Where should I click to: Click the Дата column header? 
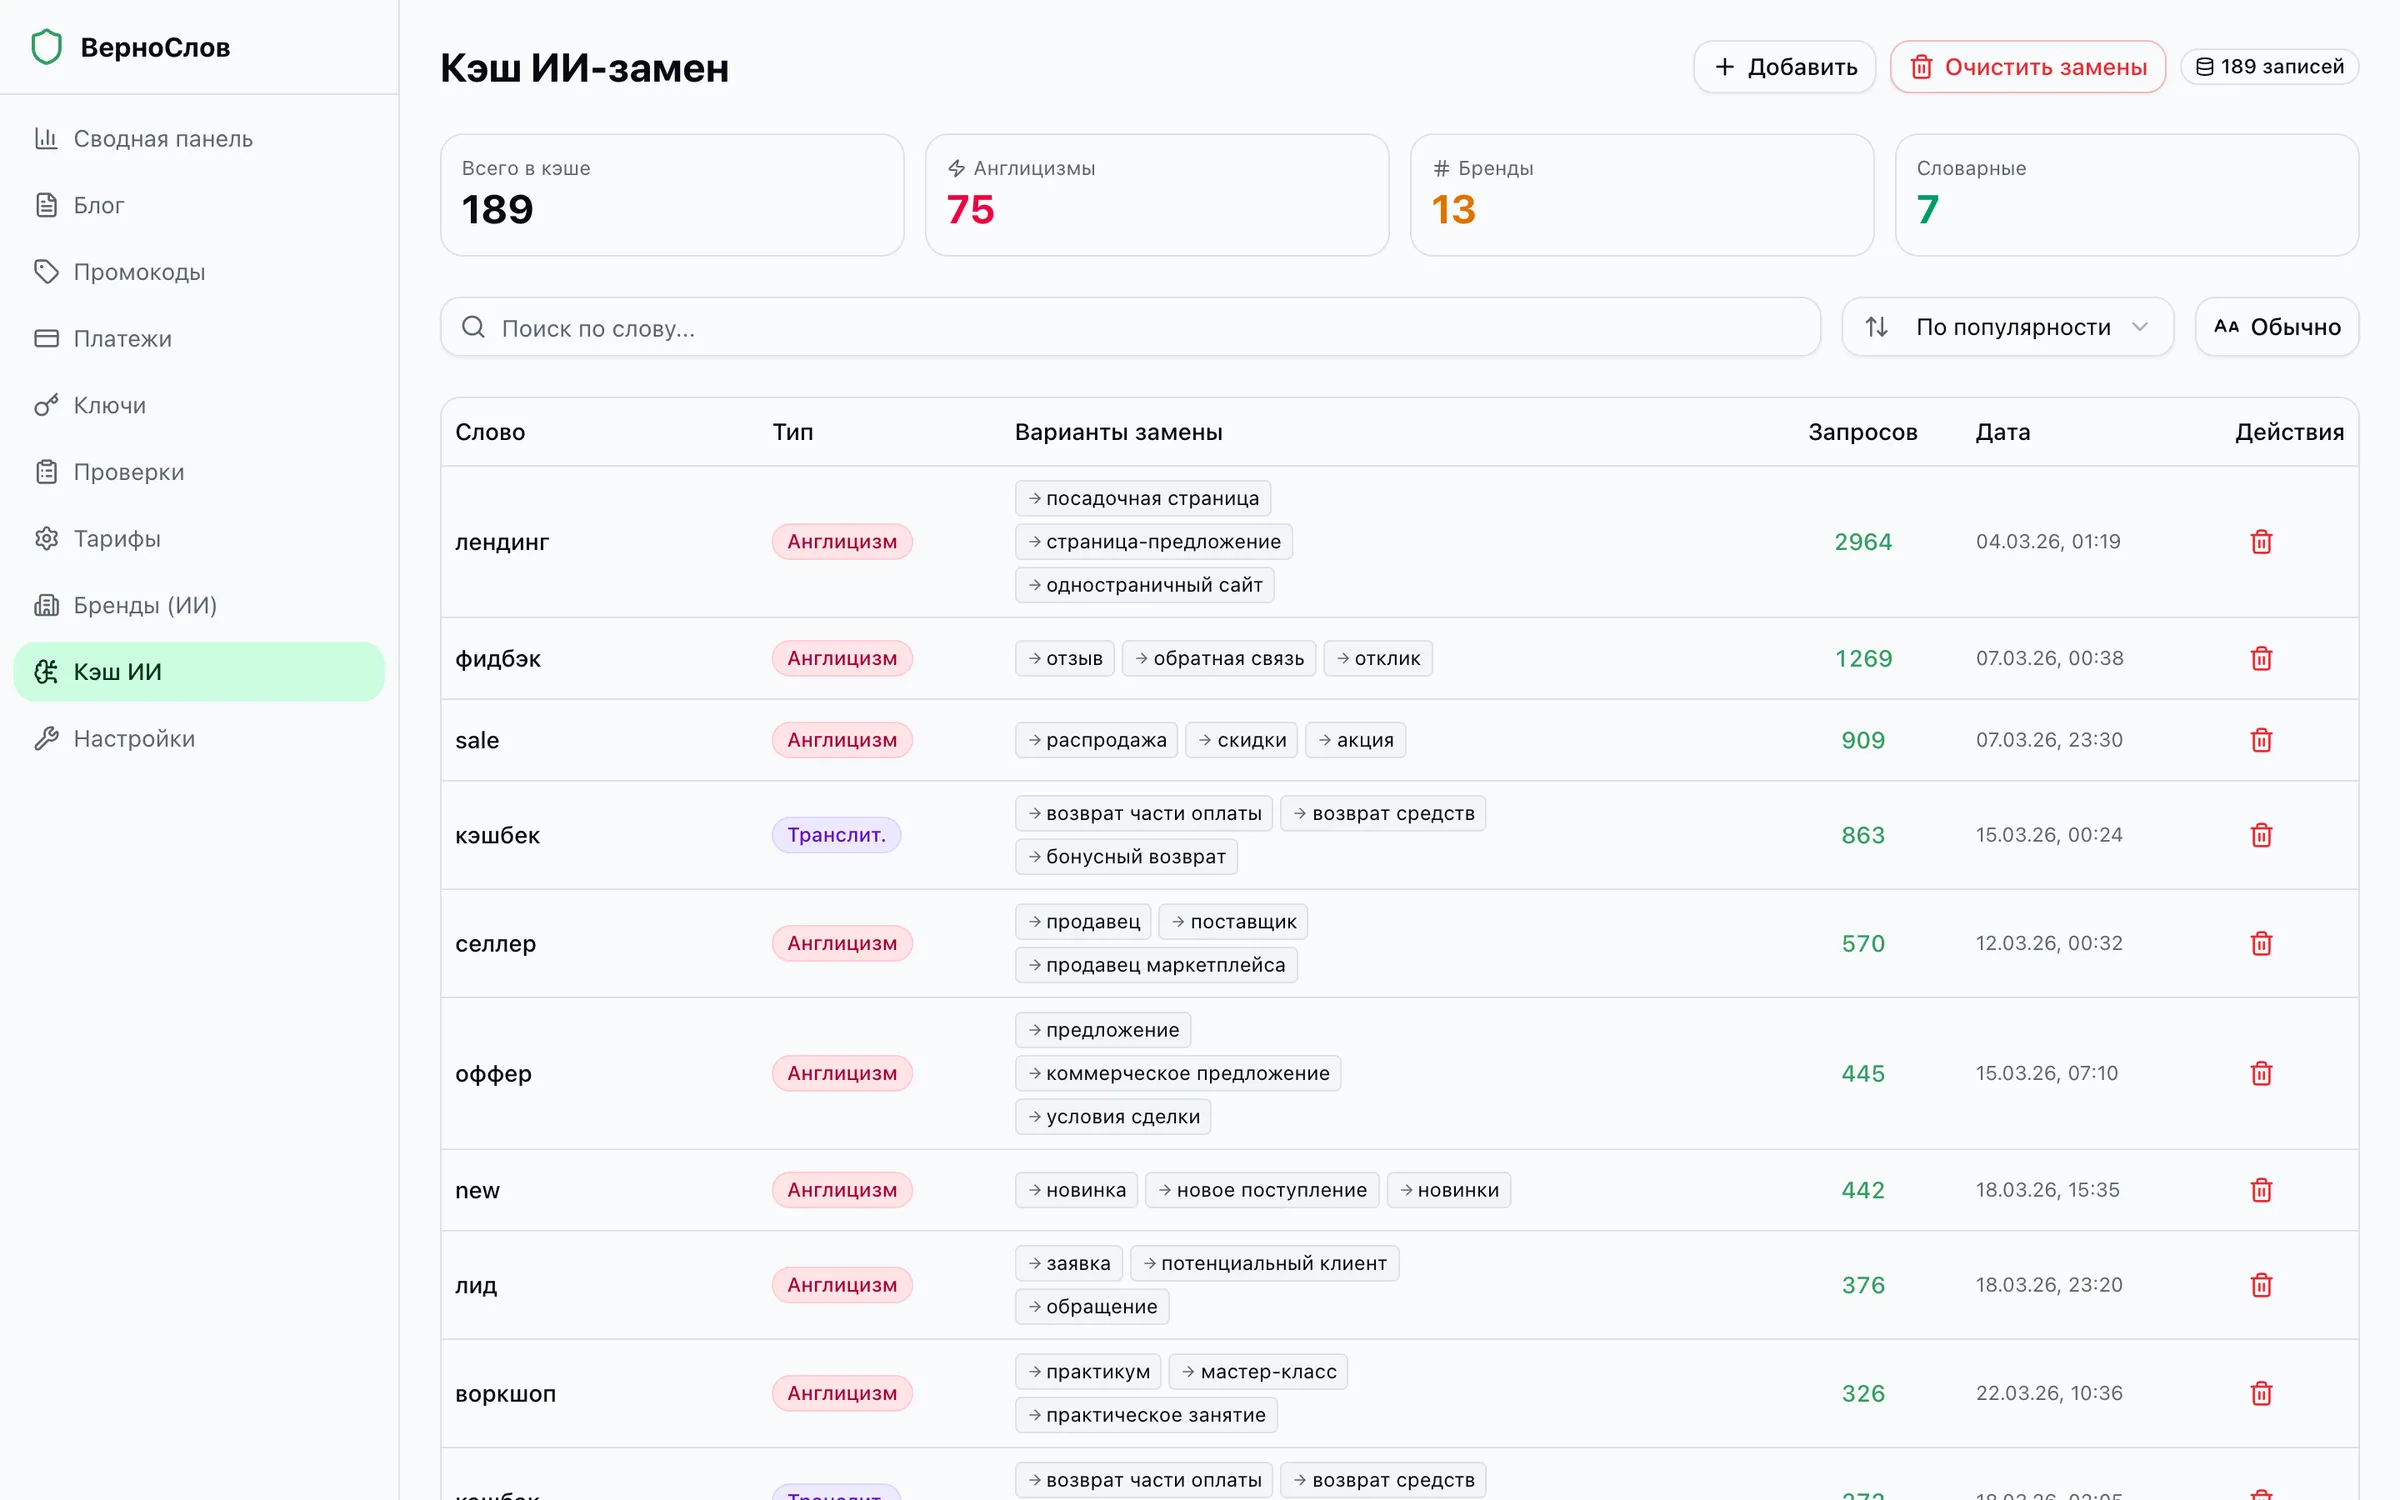tap(2003, 432)
